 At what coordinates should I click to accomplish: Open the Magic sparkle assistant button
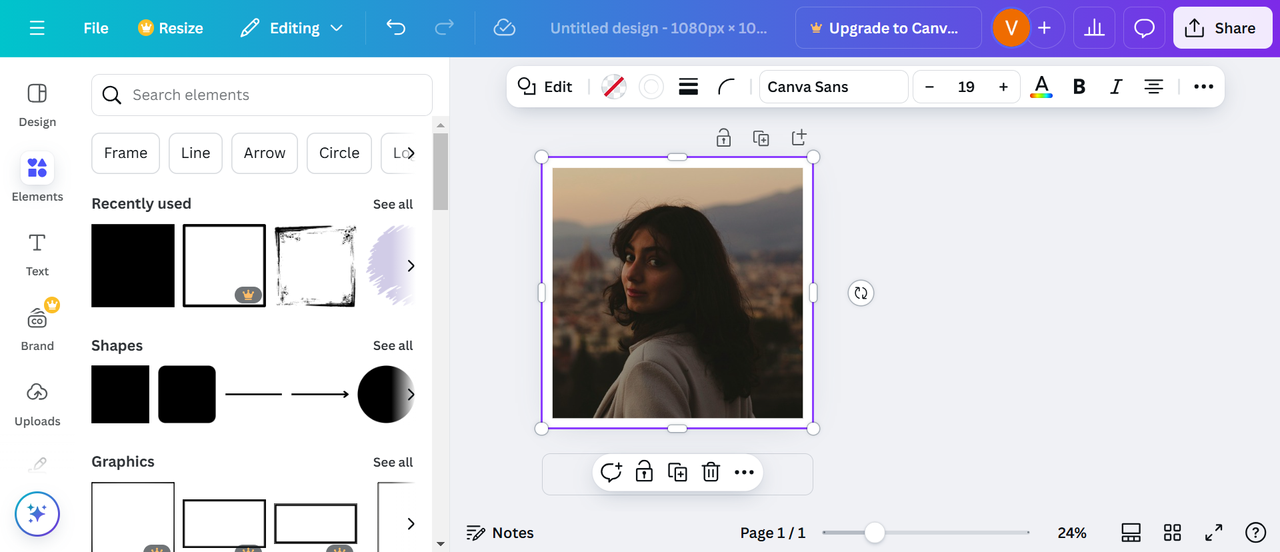[37, 514]
